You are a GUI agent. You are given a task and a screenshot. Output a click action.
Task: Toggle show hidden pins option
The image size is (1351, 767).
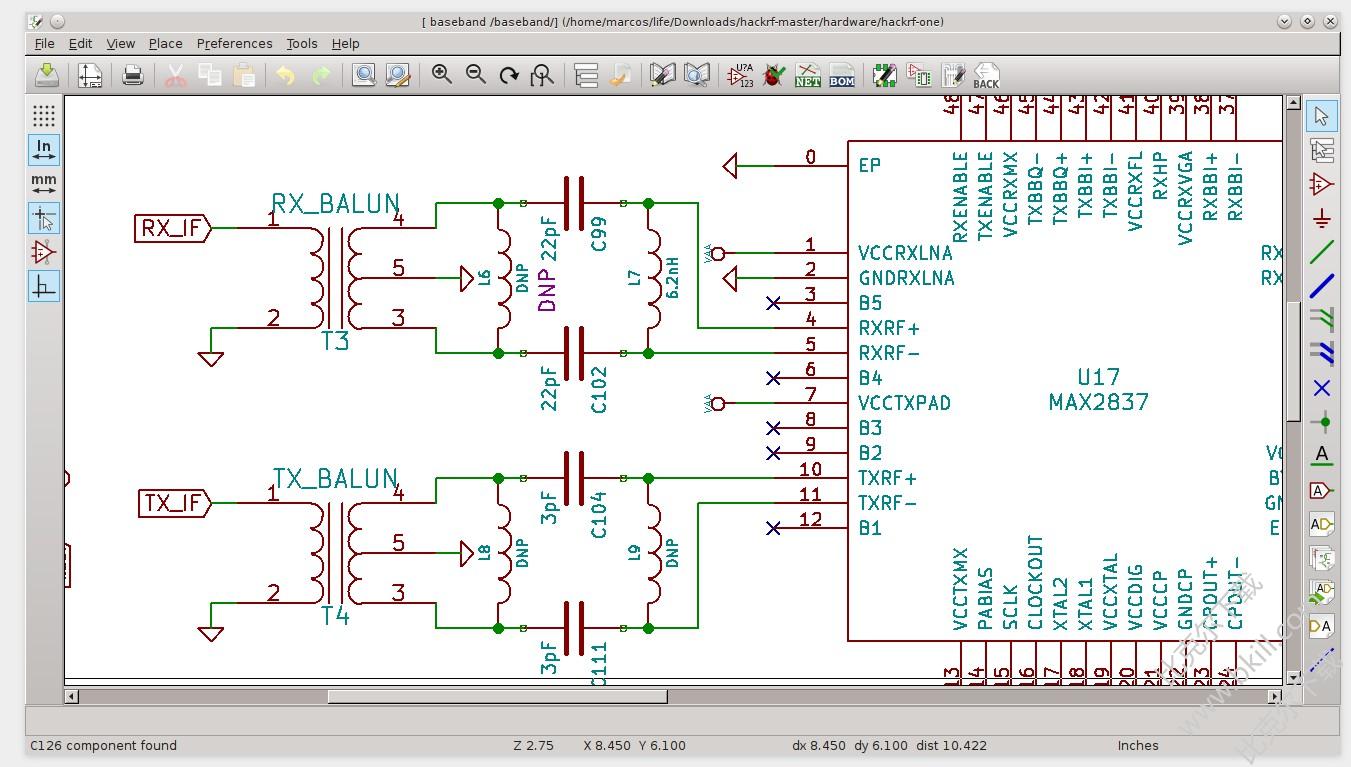(x=44, y=252)
